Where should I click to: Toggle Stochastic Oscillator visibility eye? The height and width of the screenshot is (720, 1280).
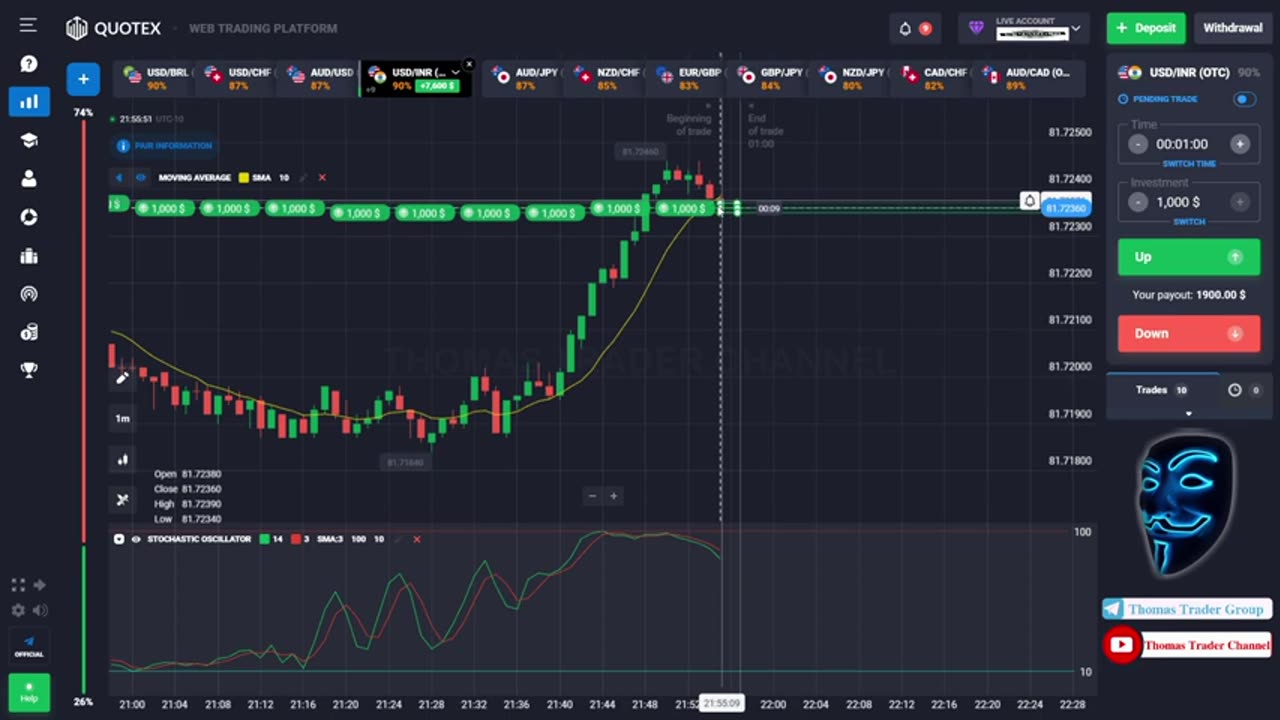pyautogui.click(x=136, y=539)
